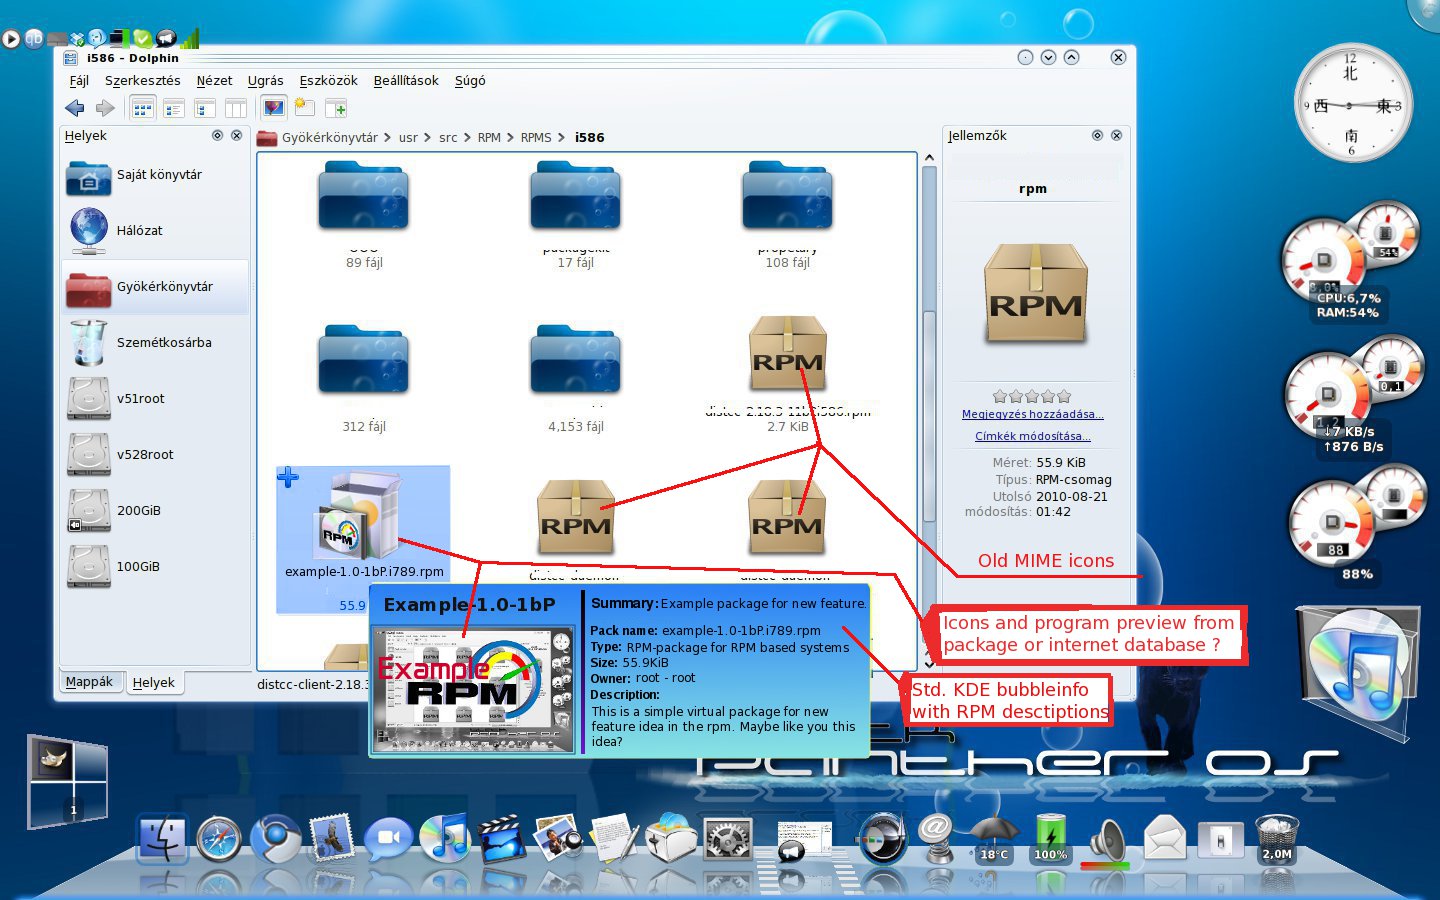
Task: Open Szemétkosárba trash in Places
Action: tap(155, 343)
